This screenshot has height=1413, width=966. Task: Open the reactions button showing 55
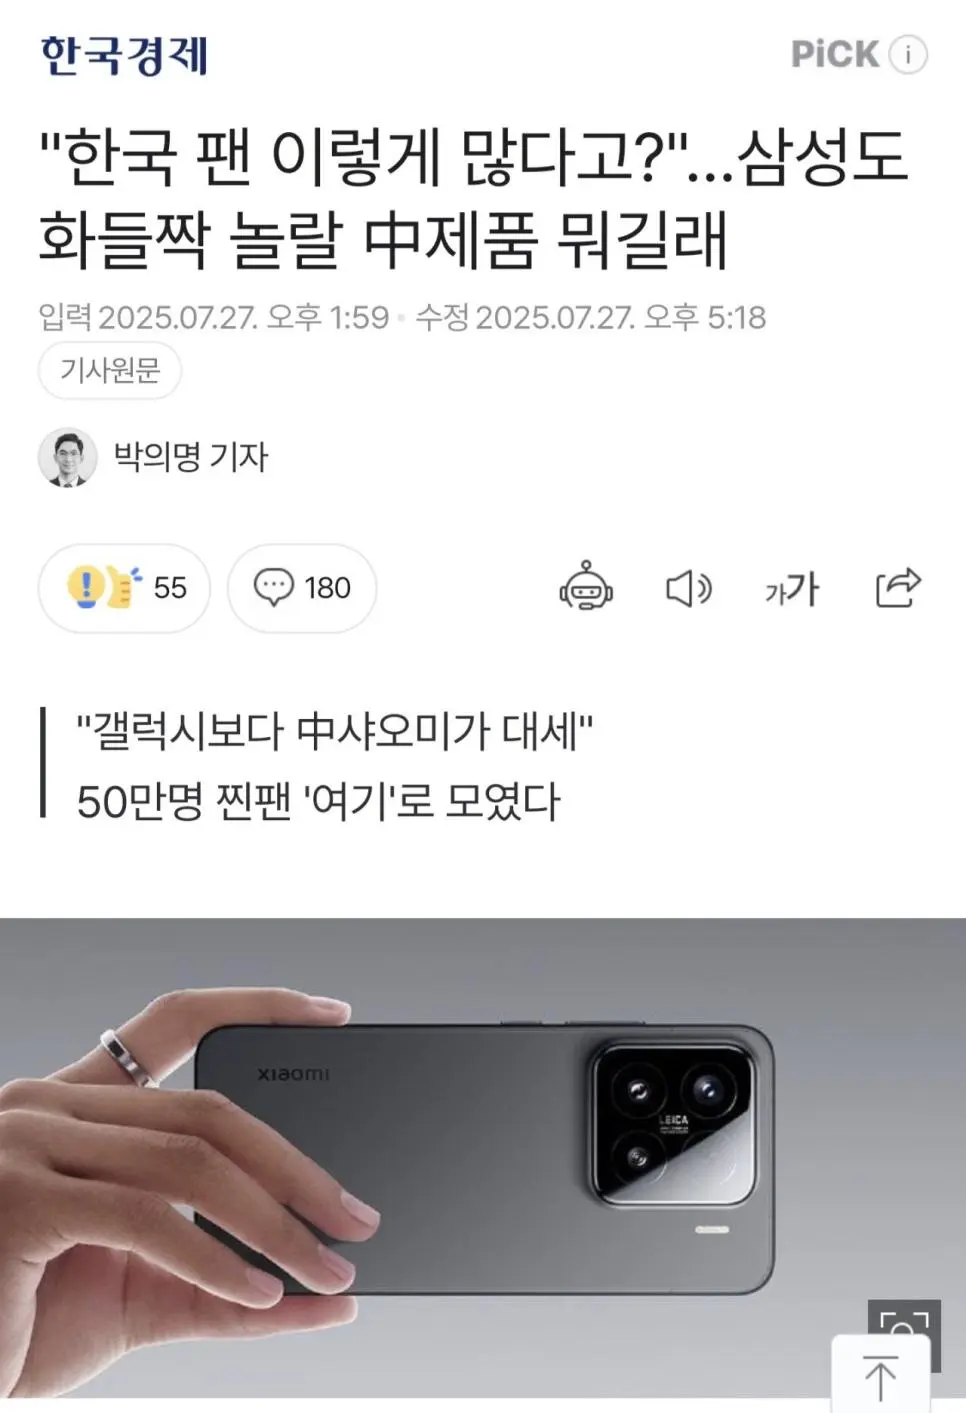pos(125,588)
